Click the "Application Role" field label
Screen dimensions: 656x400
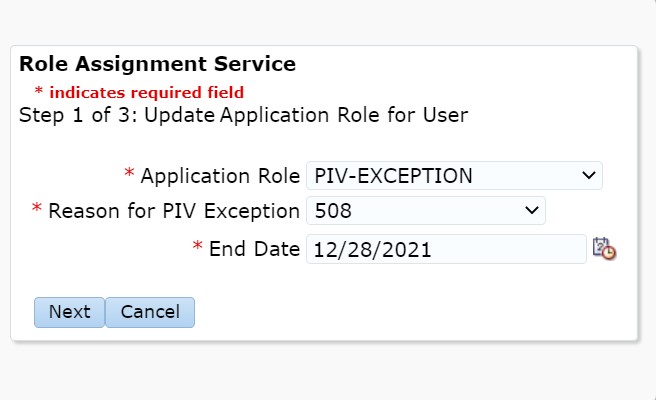coord(220,176)
